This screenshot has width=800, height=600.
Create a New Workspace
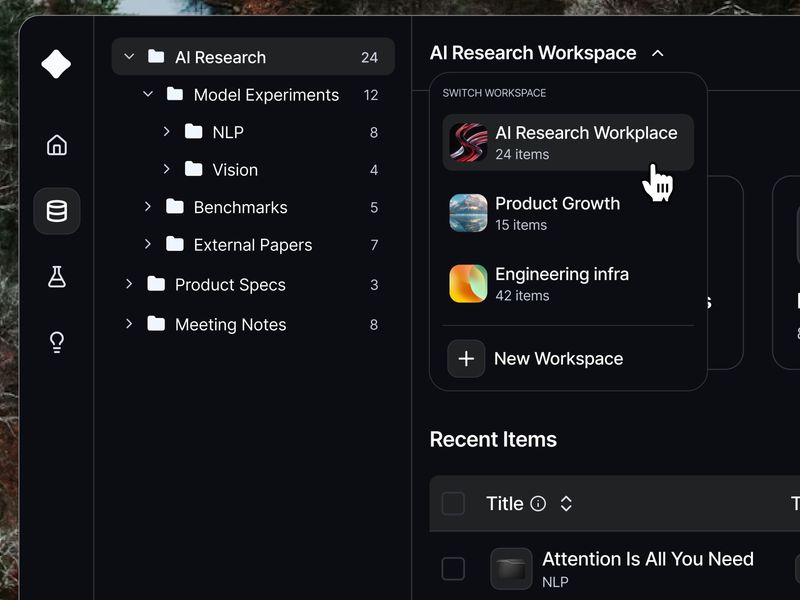coord(557,358)
